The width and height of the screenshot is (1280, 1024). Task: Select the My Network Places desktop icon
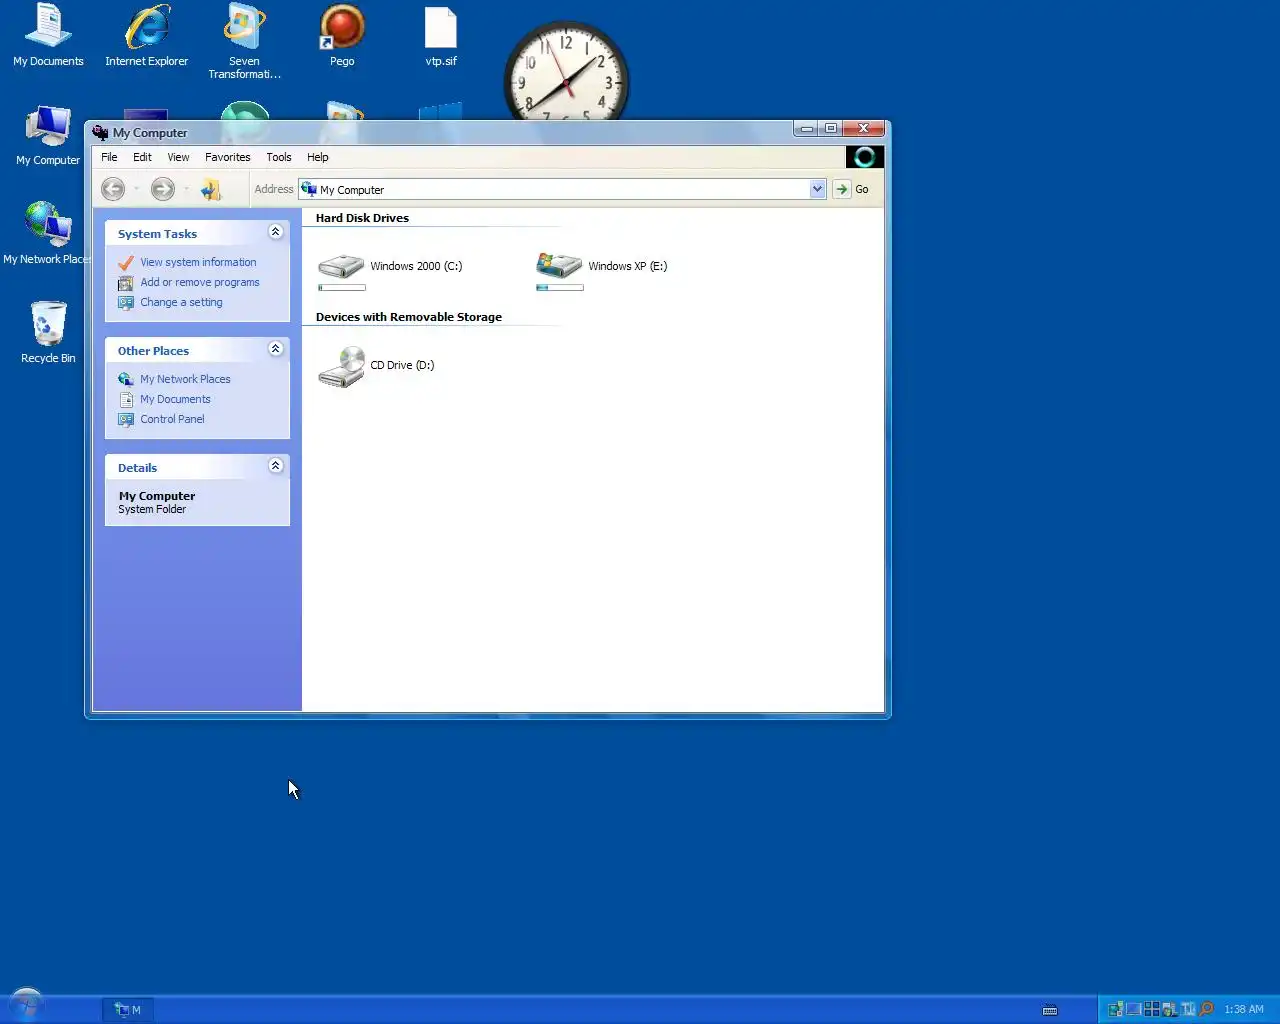48,233
